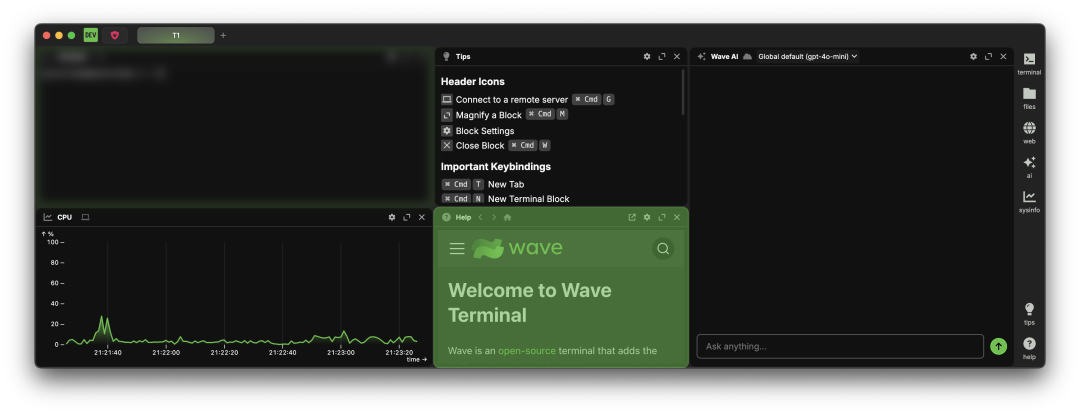Go to Help home page
The width and height of the screenshot is (1080, 414).
(x=508, y=217)
